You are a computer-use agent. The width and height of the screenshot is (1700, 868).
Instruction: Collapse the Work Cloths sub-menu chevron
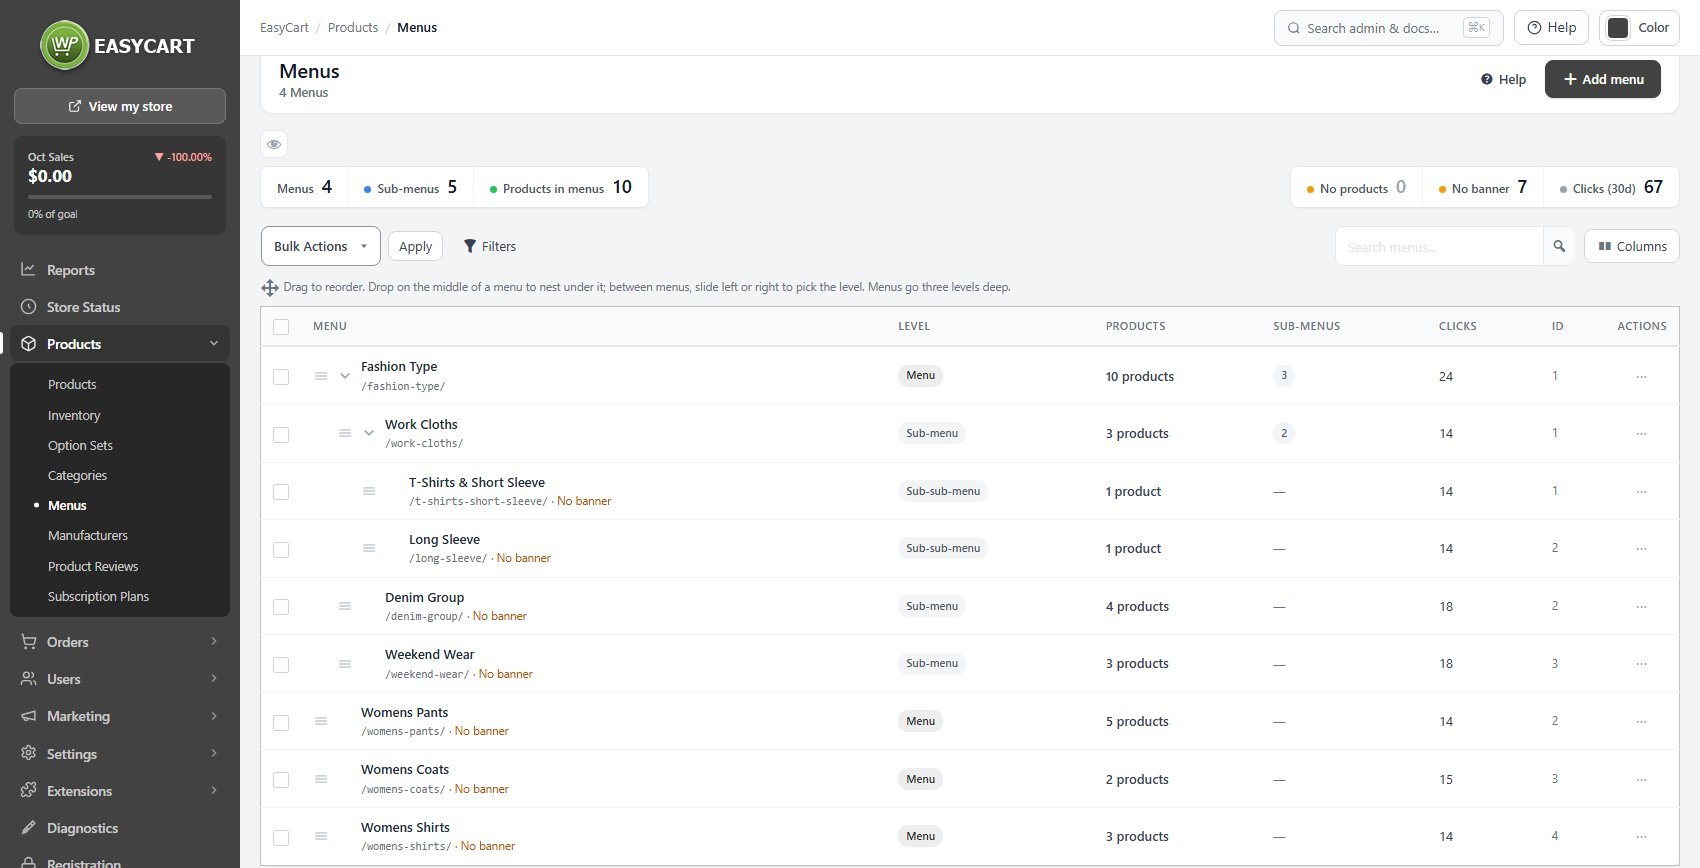click(369, 433)
